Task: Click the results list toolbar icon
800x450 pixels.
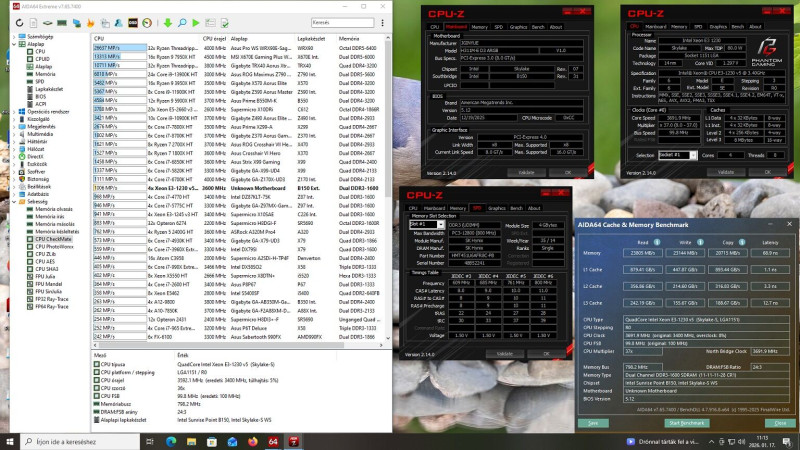Action: click(210, 23)
